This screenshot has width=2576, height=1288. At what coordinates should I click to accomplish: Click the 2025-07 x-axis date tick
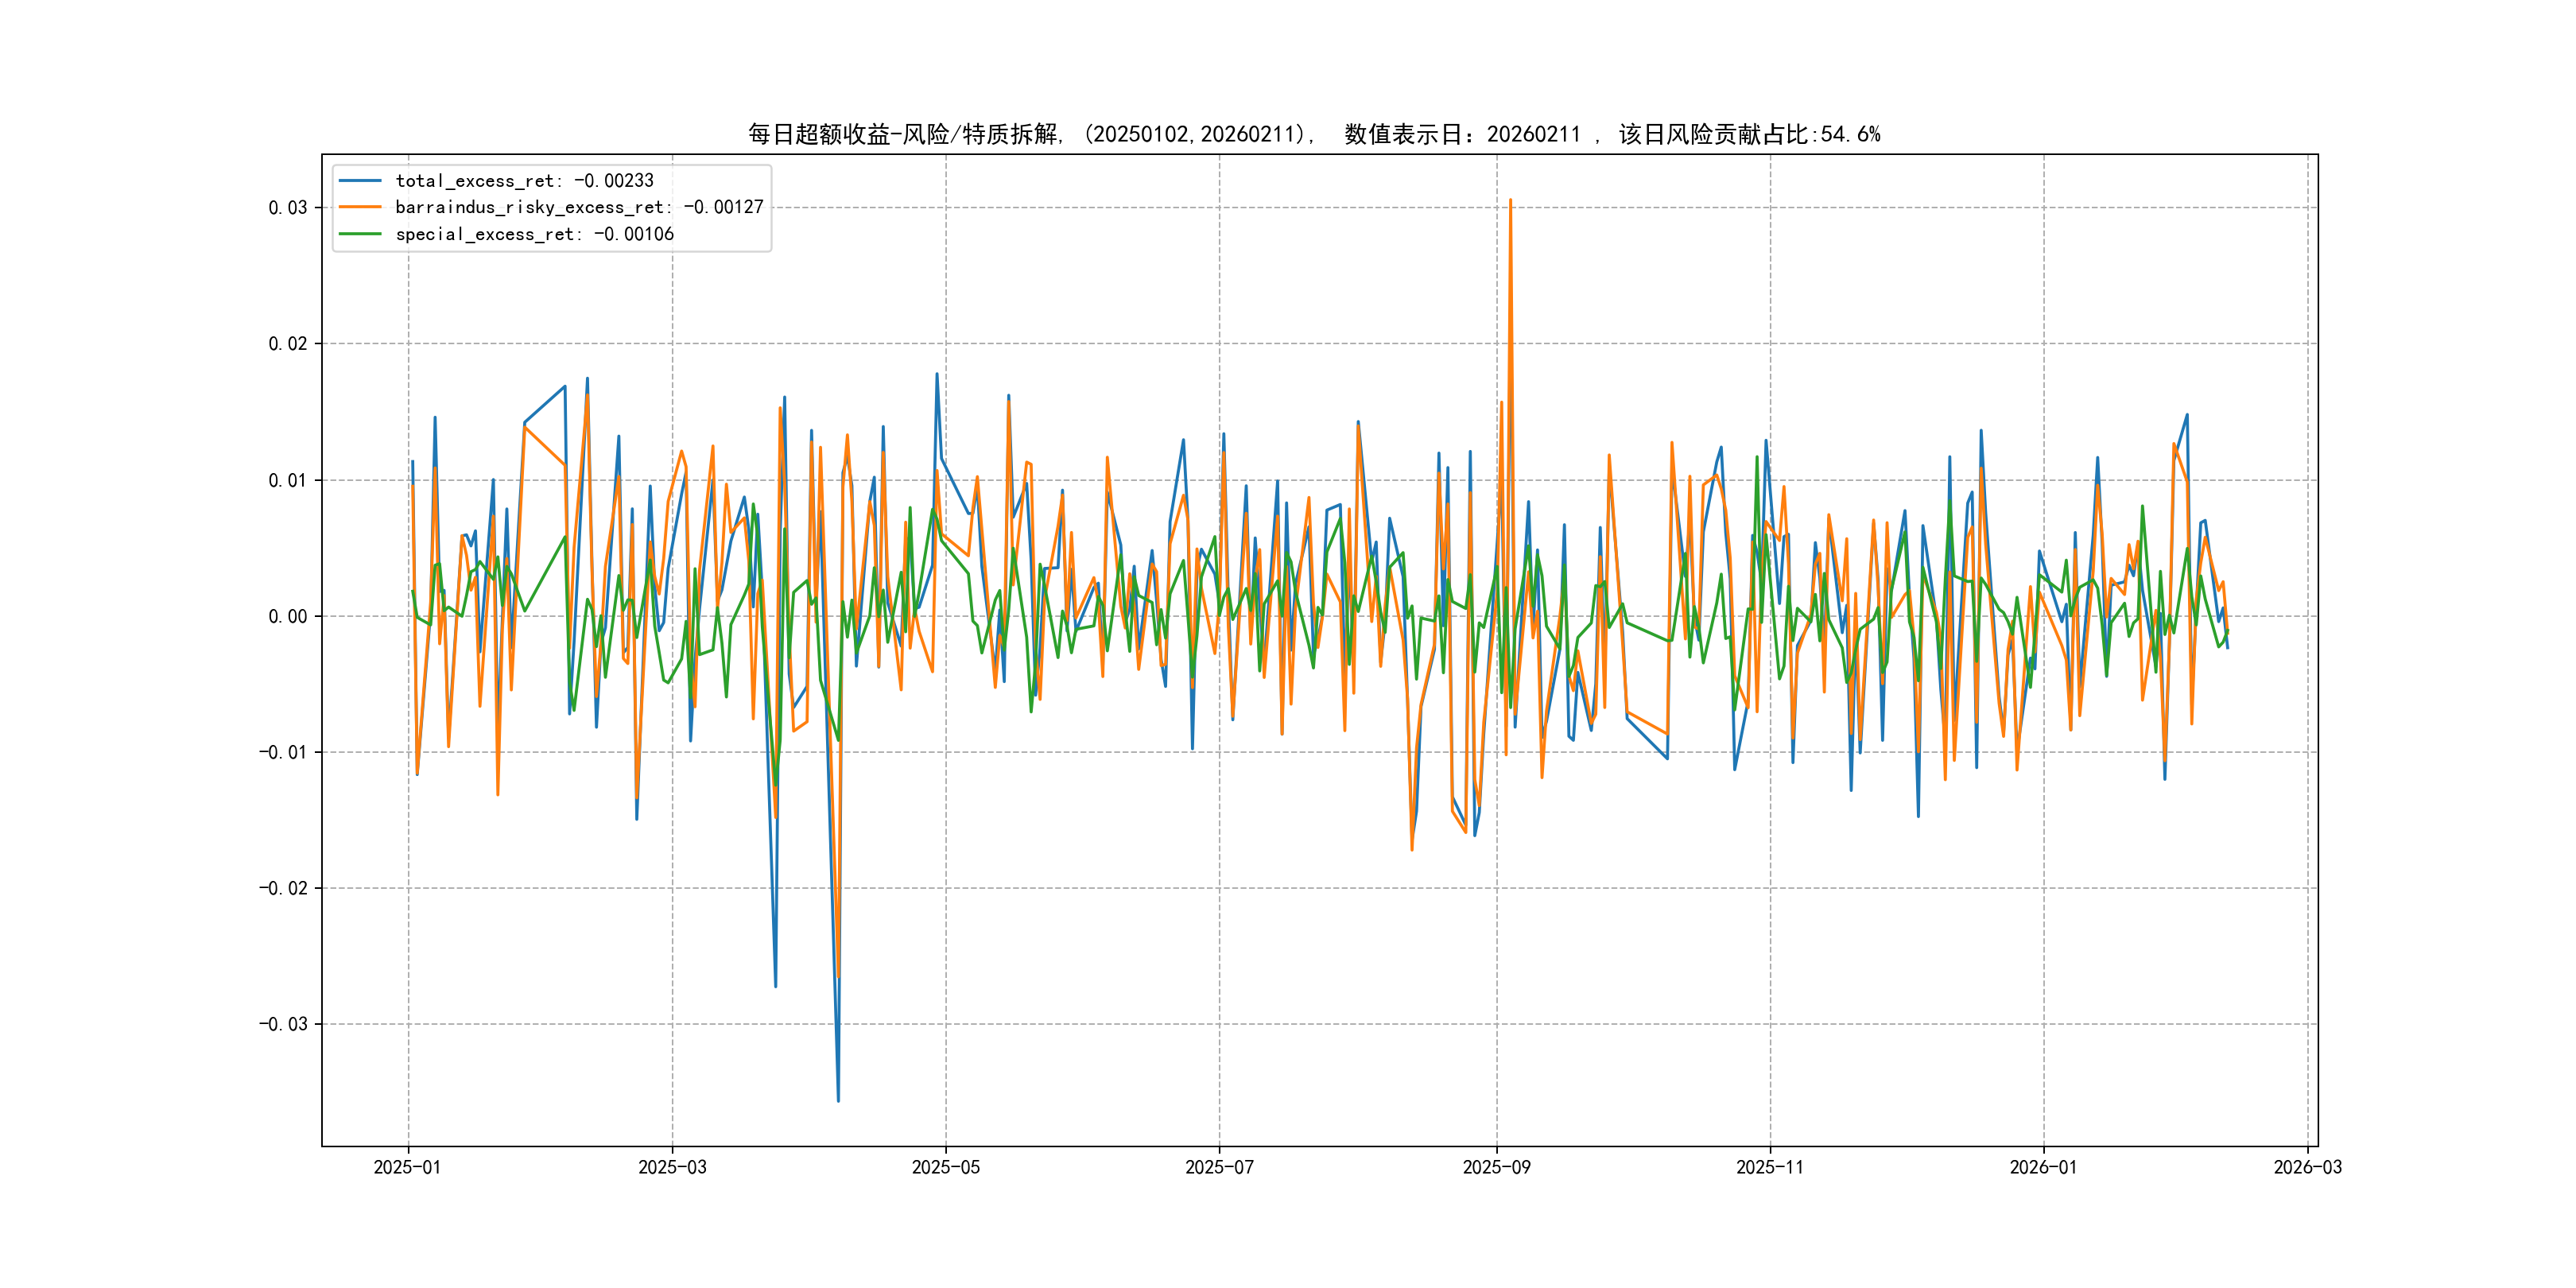click(x=1219, y=1167)
